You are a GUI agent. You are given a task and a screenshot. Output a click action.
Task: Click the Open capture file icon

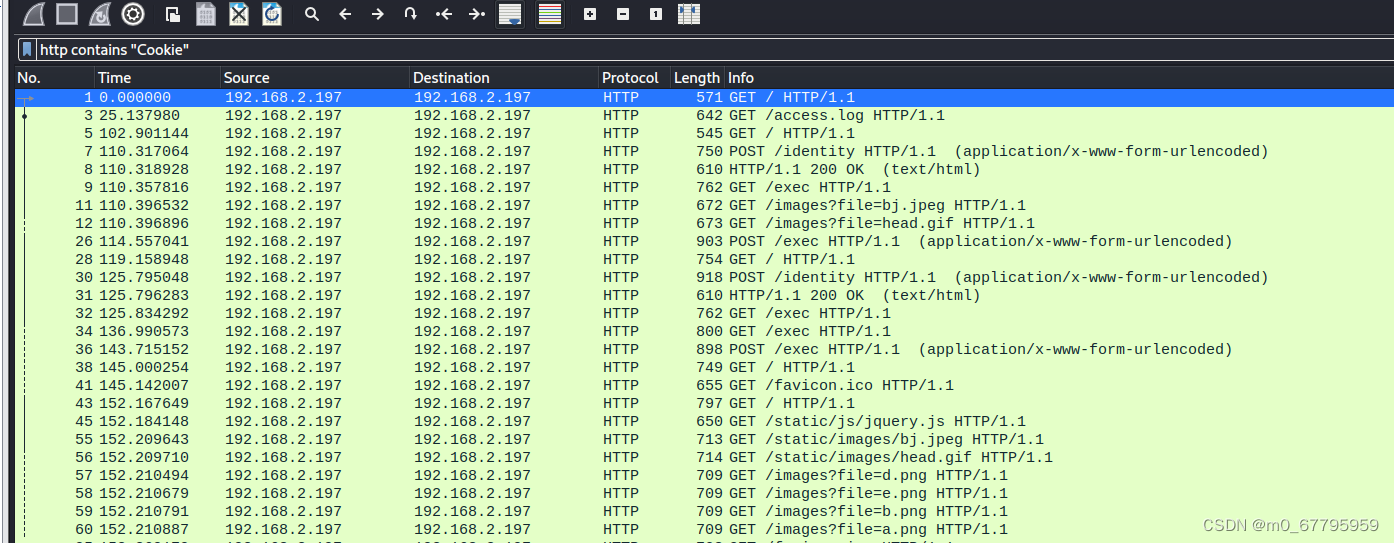[x=173, y=14]
